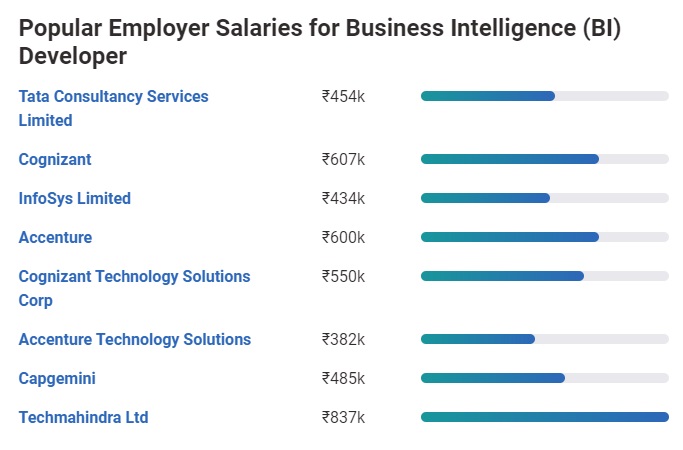This screenshot has height=450, width=683.
Task: Click the ₹837k salary value
Action: point(343,417)
